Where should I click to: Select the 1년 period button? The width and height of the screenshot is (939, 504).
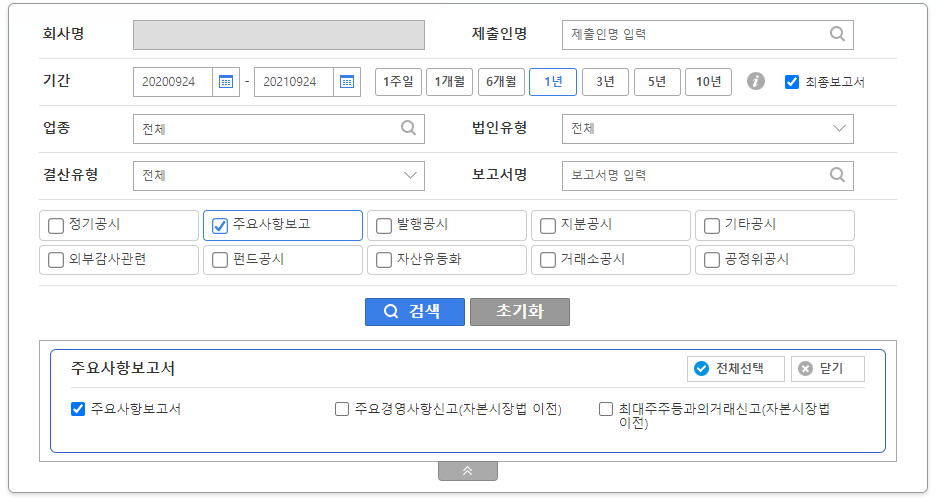click(x=553, y=82)
